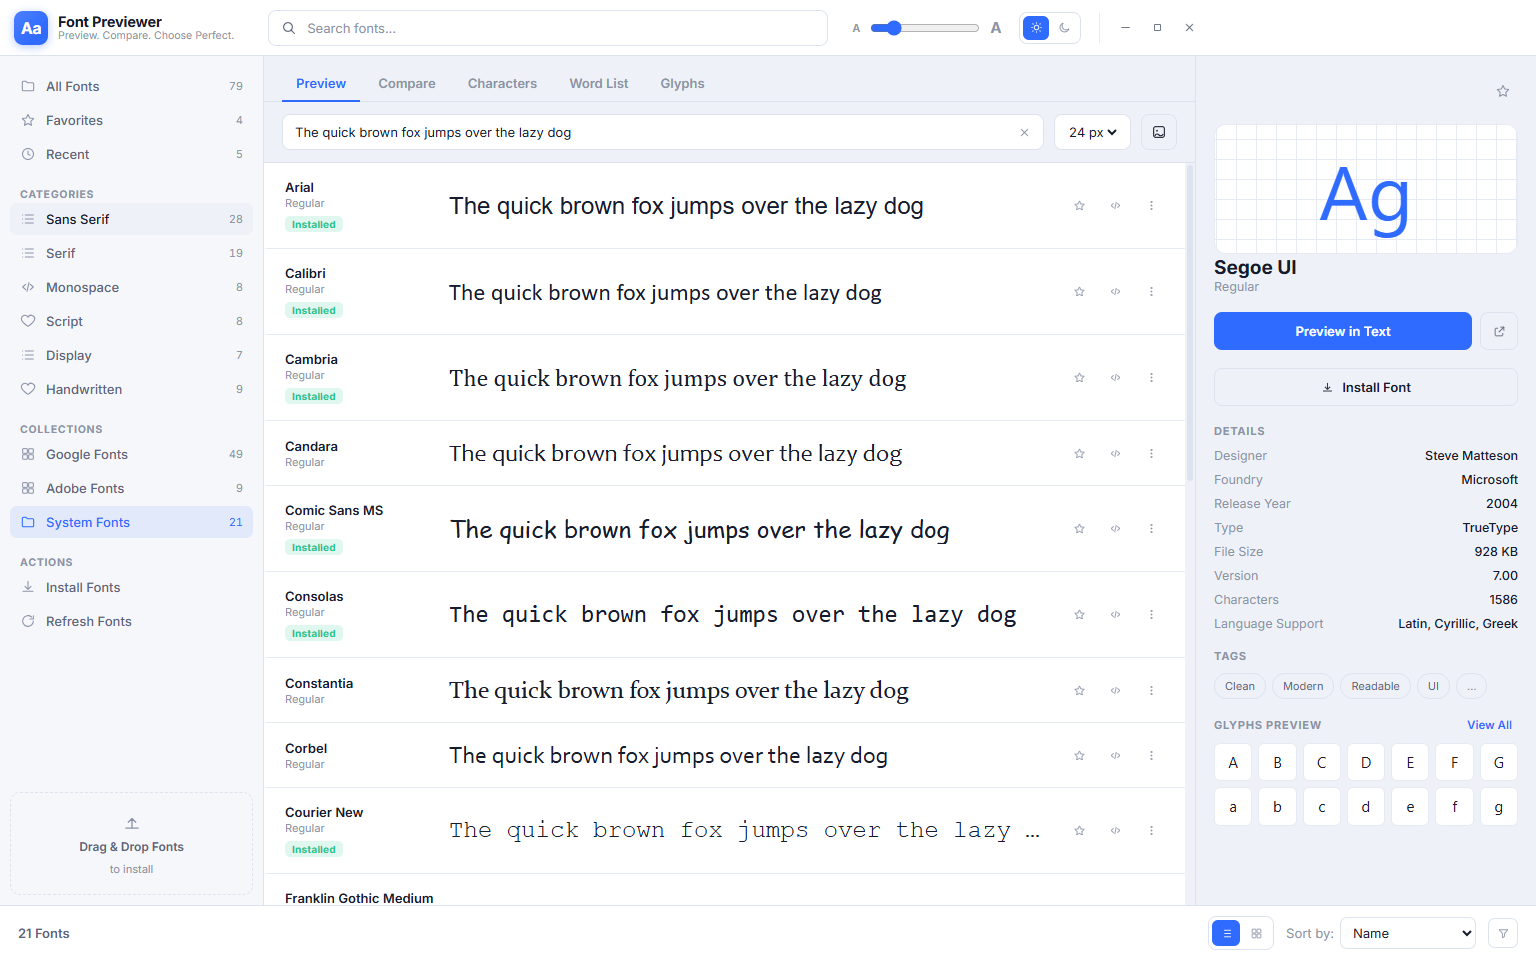This screenshot has height=960, width=1536.
Task: Click the preview background image icon
Action: [1159, 132]
